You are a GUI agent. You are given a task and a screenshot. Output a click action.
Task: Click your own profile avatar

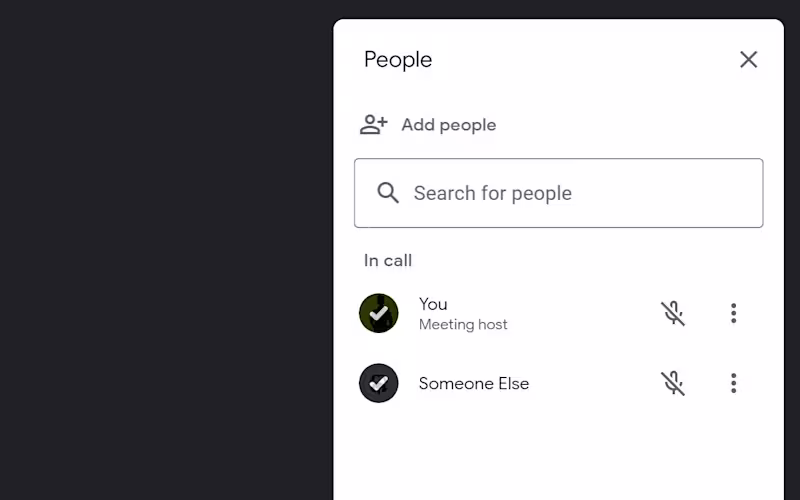(x=379, y=313)
